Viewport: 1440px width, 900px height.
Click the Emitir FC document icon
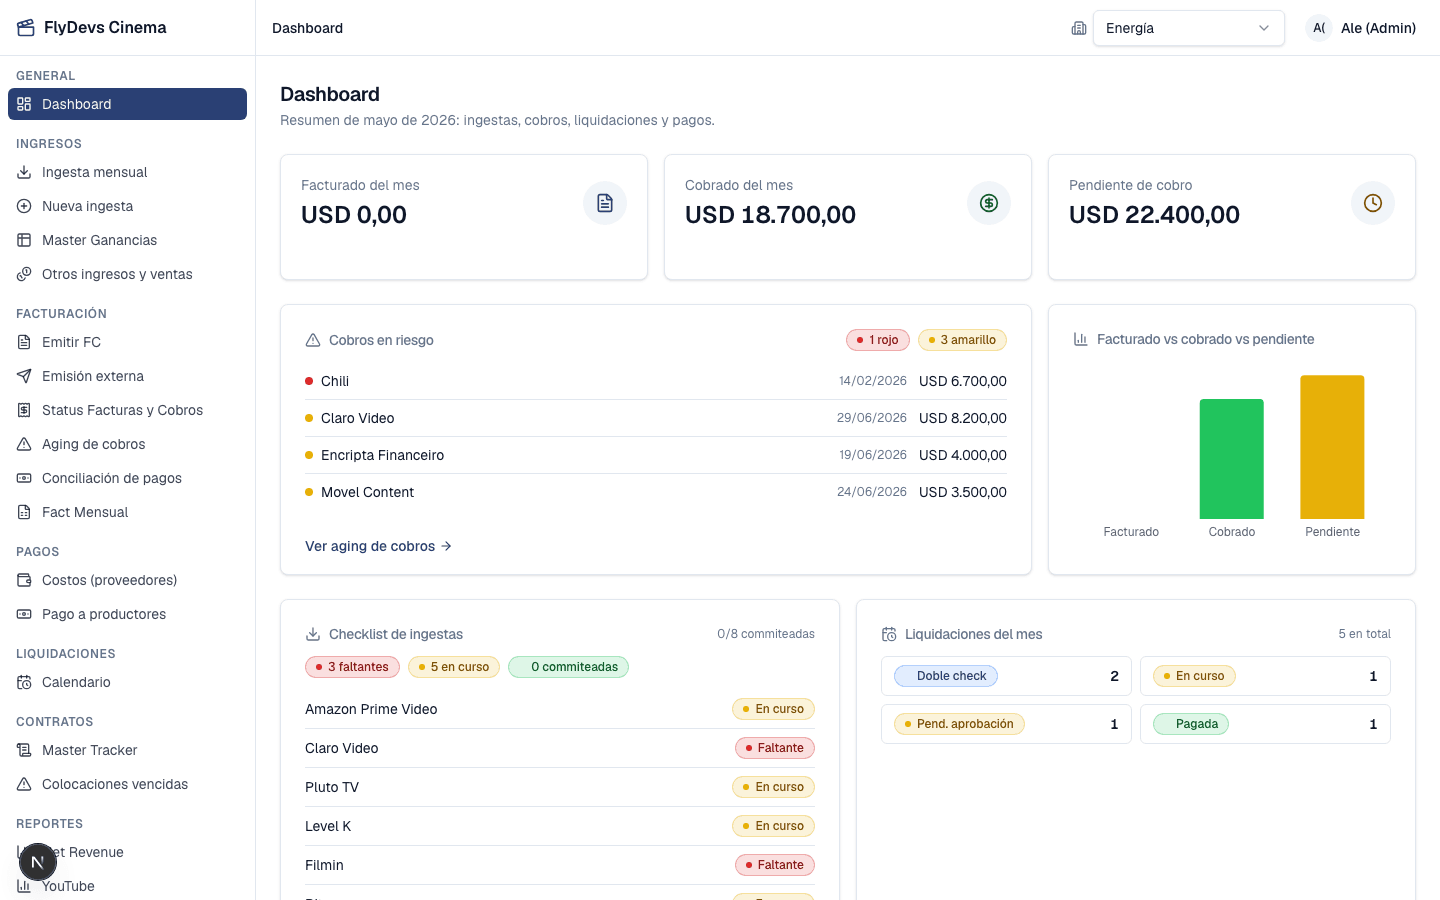pos(24,342)
